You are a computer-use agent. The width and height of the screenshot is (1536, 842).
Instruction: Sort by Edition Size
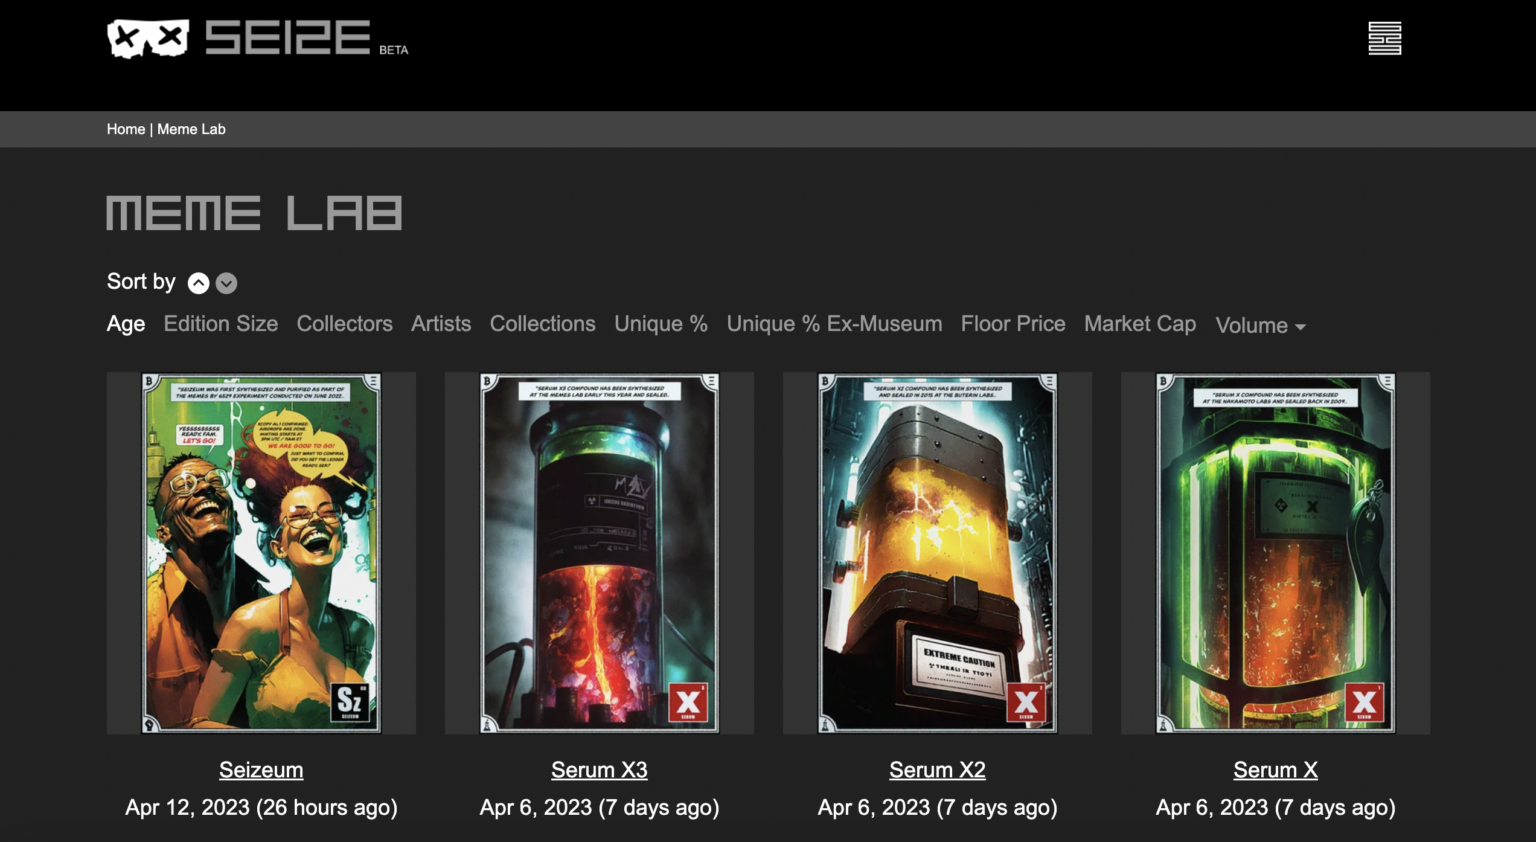[221, 324]
